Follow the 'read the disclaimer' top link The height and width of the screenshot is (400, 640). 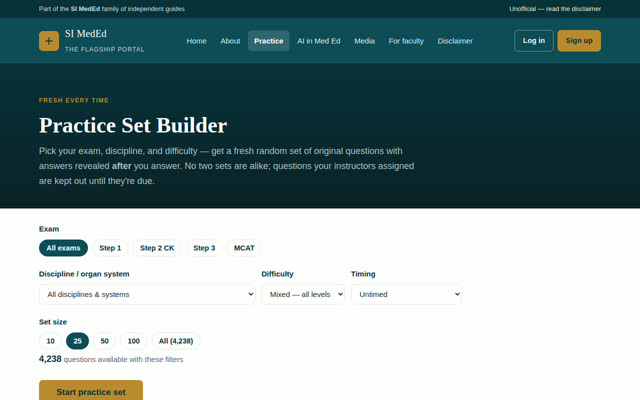pyautogui.click(x=555, y=9)
